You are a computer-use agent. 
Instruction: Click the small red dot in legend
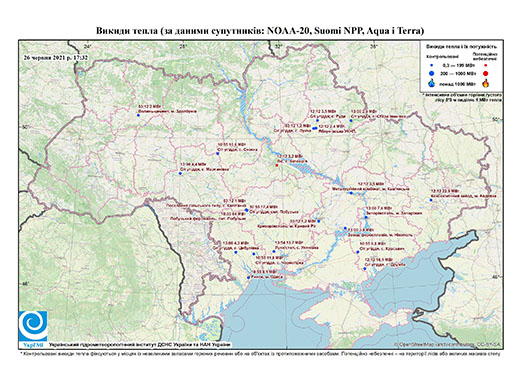485,65
